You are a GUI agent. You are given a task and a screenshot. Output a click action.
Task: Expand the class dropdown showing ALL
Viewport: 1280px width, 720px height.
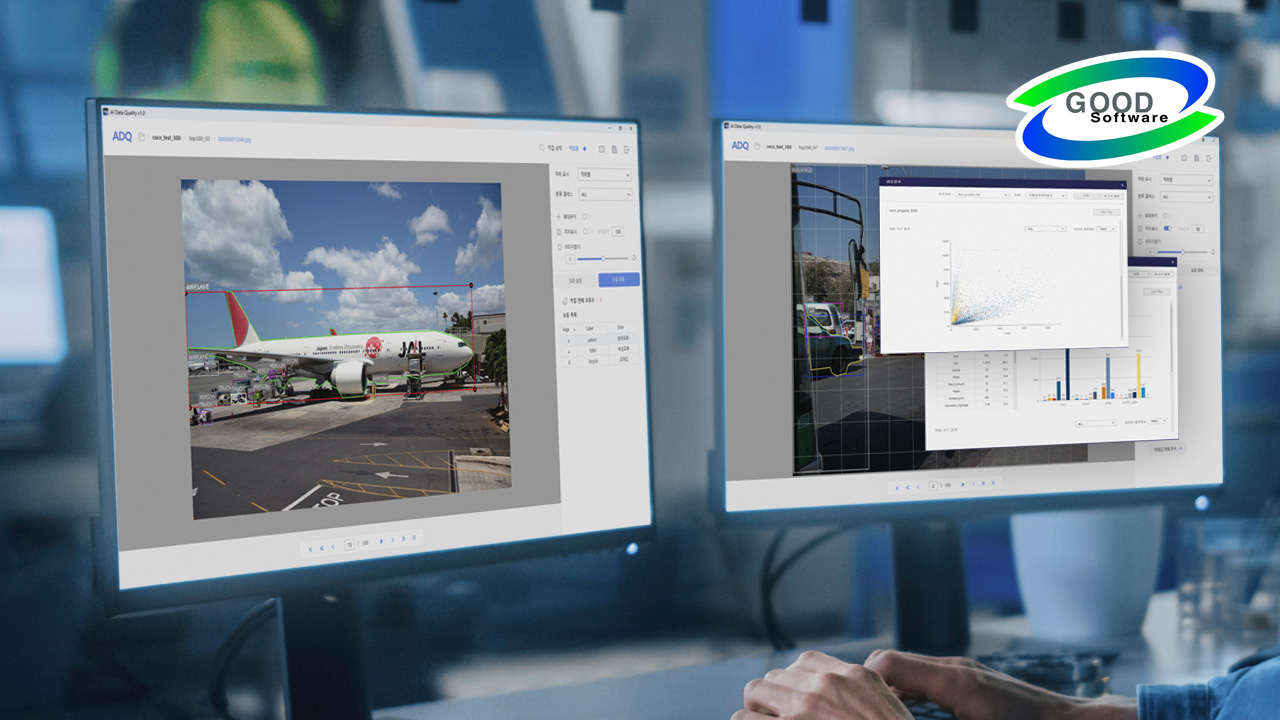coord(605,196)
